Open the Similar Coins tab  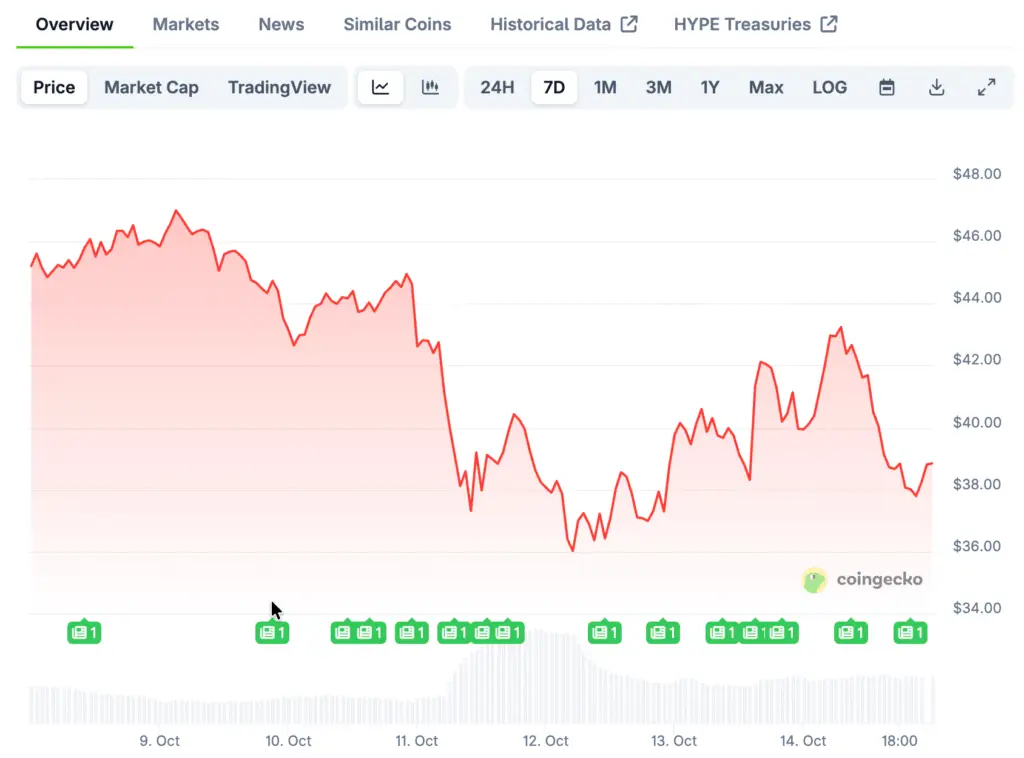tap(397, 24)
